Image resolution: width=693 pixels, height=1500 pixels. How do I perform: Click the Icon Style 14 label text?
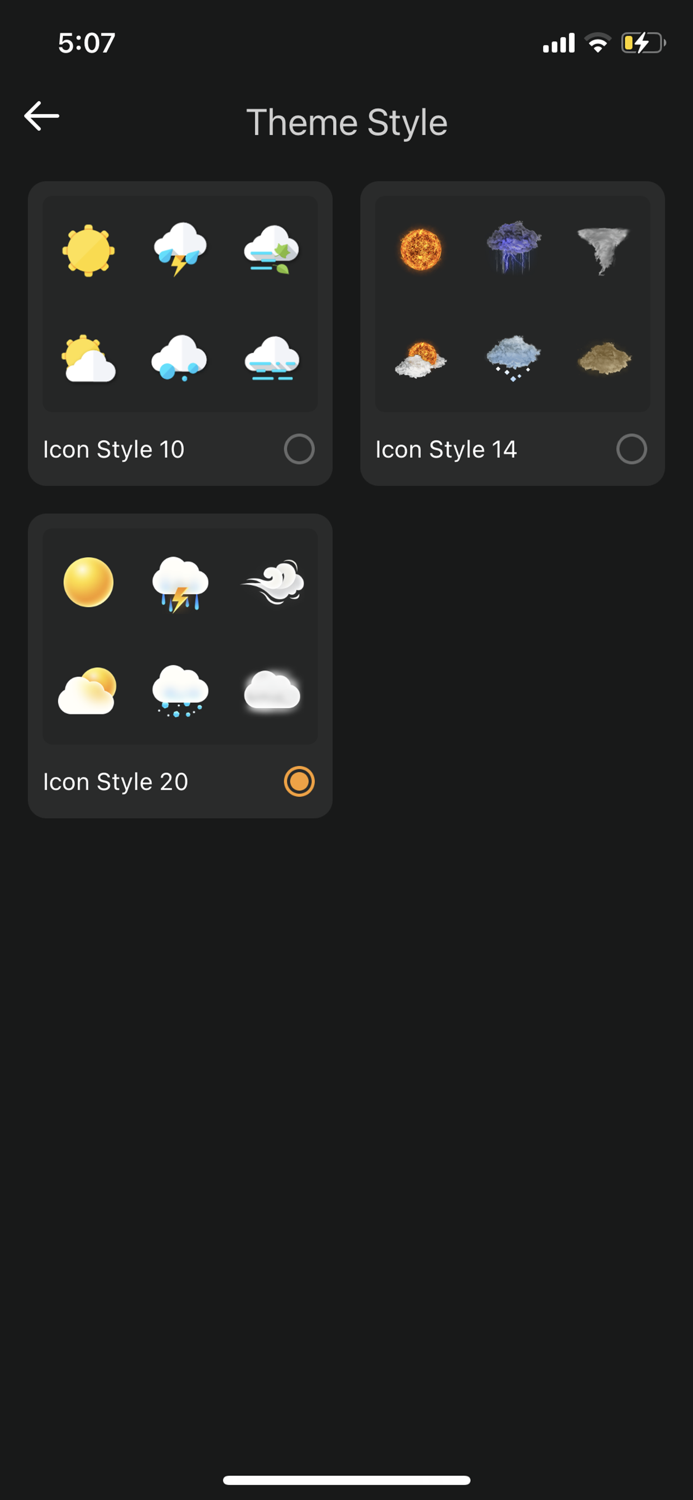tap(446, 449)
